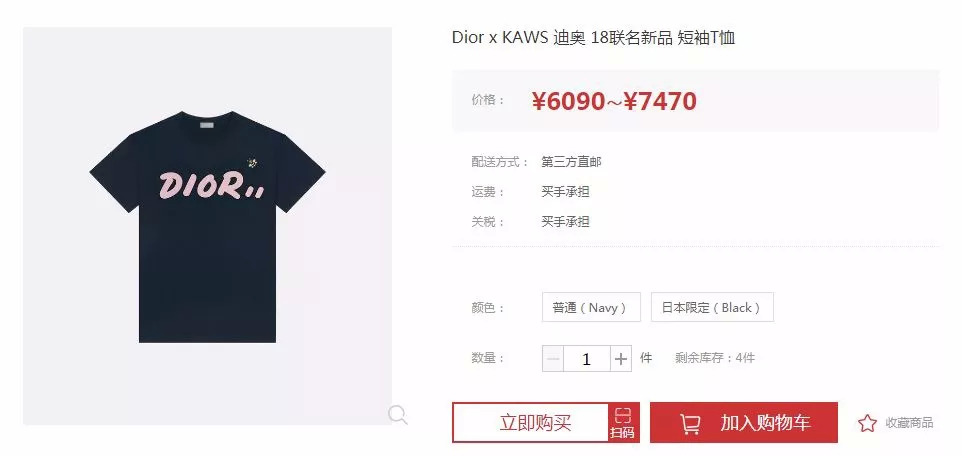Click the Dior T-shirt product image
This screenshot has height=456, width=962.
click(x=207, y=226)
